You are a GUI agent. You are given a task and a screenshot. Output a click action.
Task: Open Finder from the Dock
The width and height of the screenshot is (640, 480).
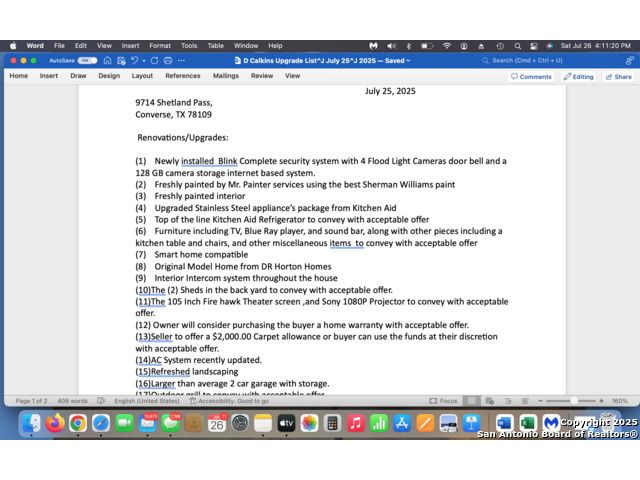click(x=31, y=423)
